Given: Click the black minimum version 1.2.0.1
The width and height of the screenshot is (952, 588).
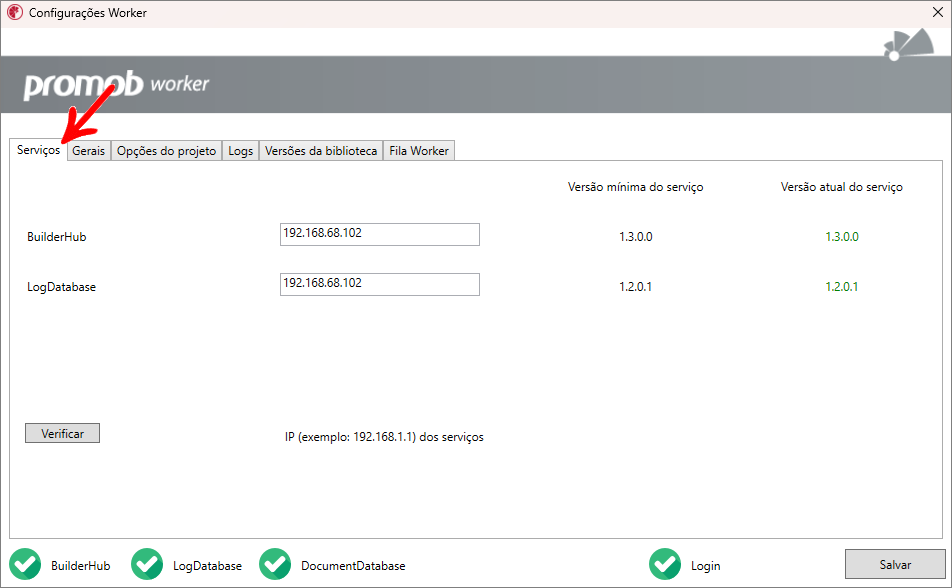Looking at the screenshot, I should [x=636, y=287].
